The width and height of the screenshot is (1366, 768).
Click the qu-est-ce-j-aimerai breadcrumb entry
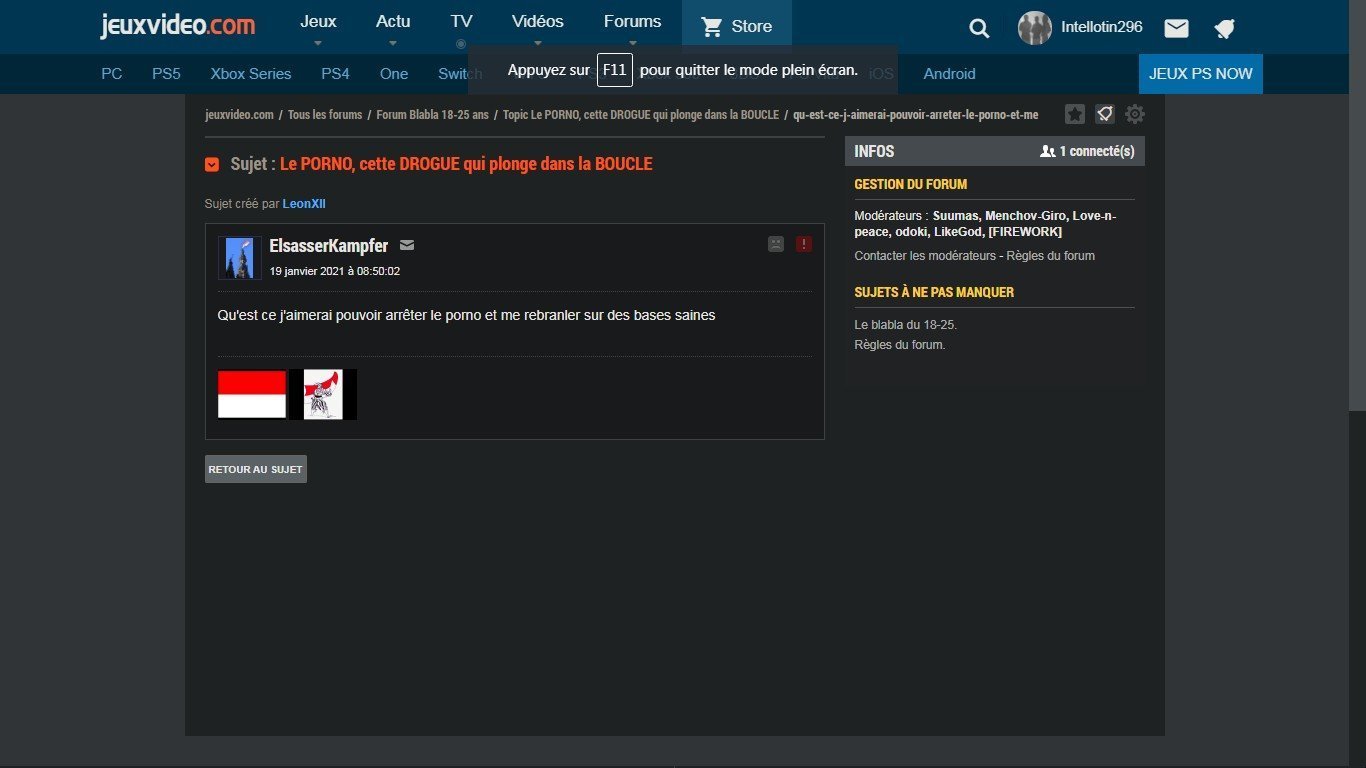coord(916,115)
